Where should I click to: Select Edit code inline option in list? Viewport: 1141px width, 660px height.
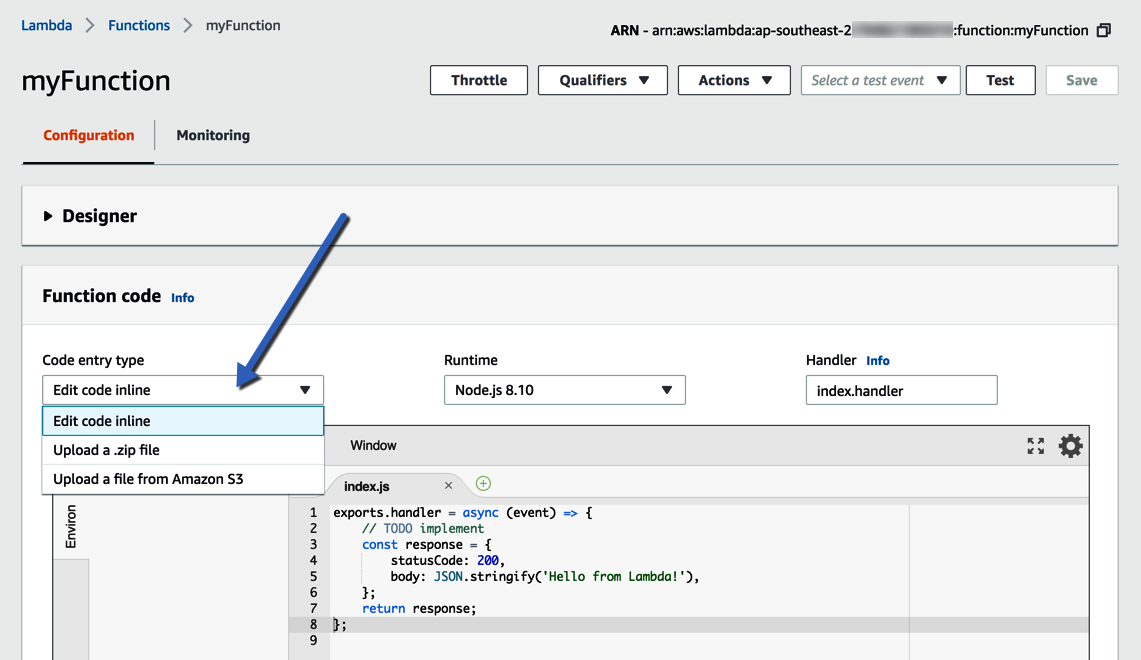tap(102, 421)
